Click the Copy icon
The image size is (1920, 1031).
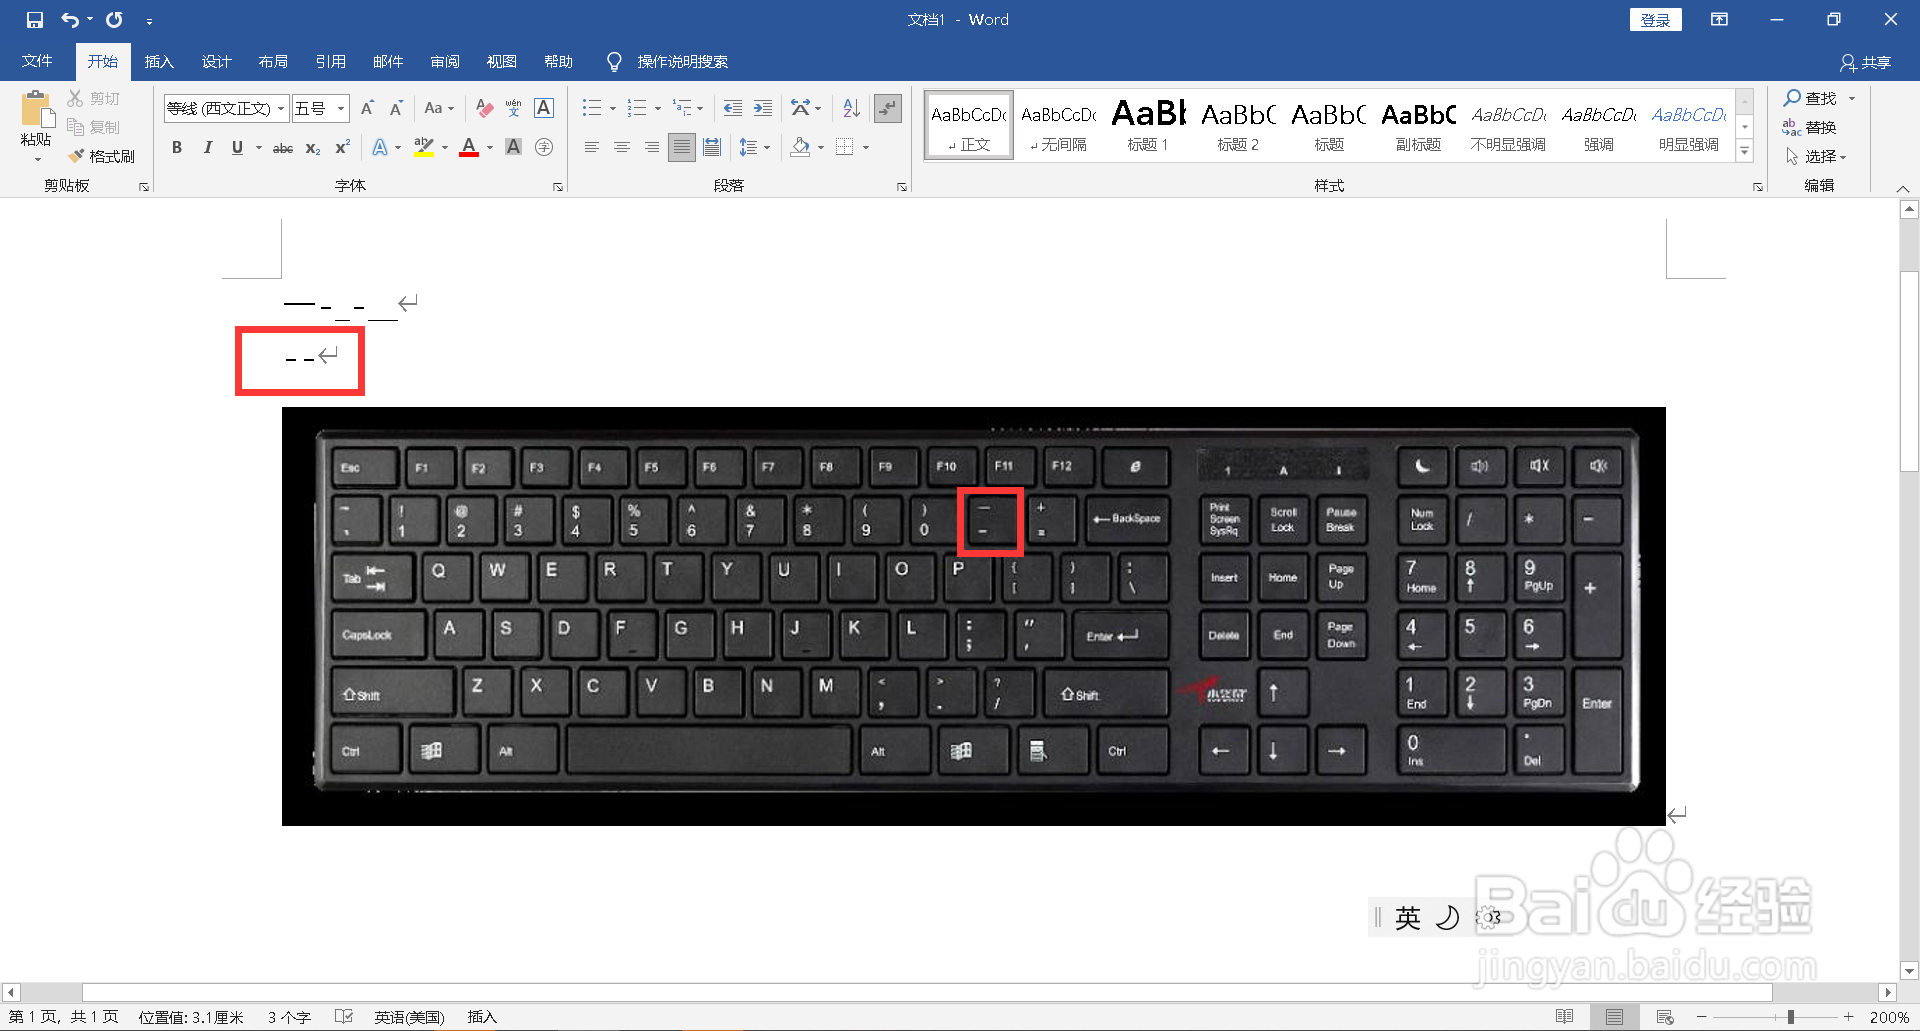[76, 127]
